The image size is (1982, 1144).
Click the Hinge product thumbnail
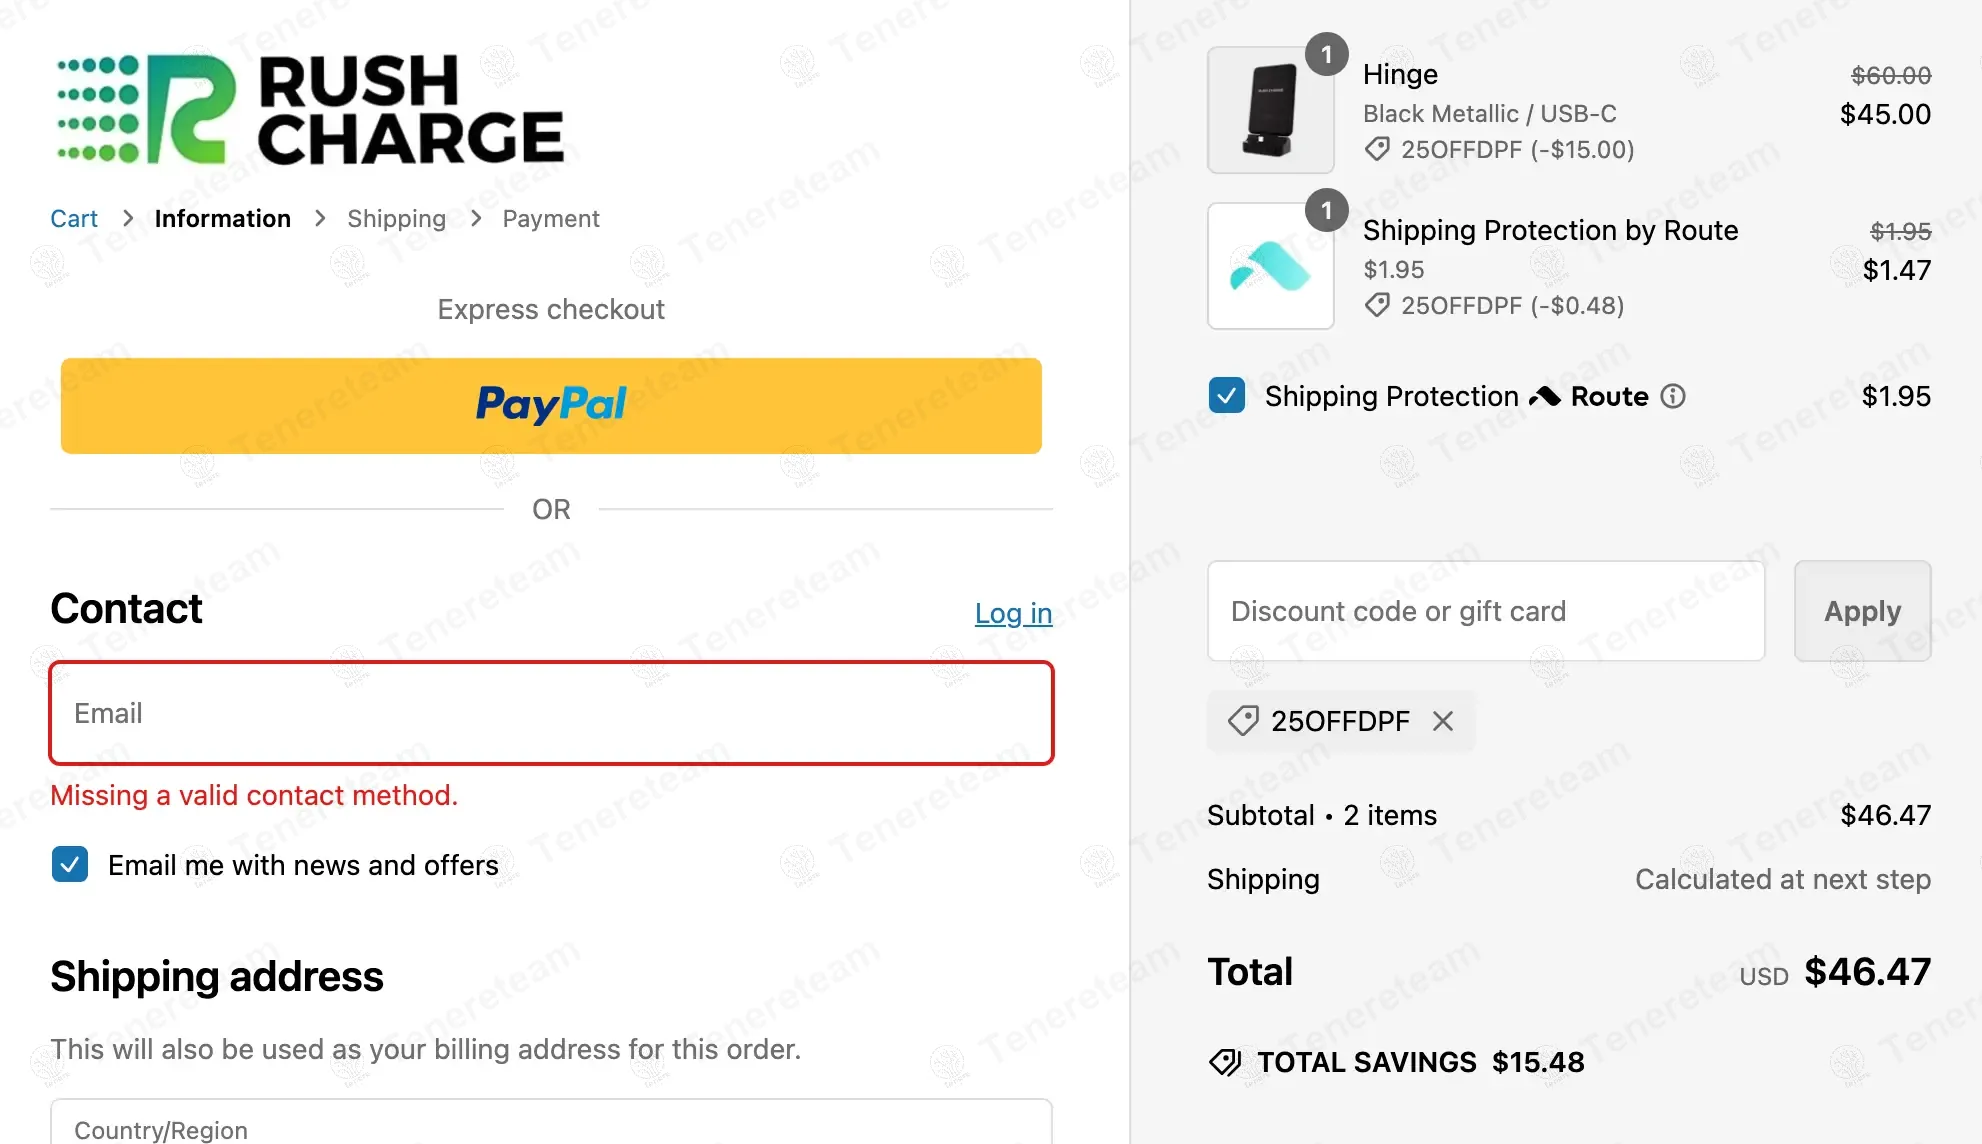pyautogui.click(x=1270, y=110)
